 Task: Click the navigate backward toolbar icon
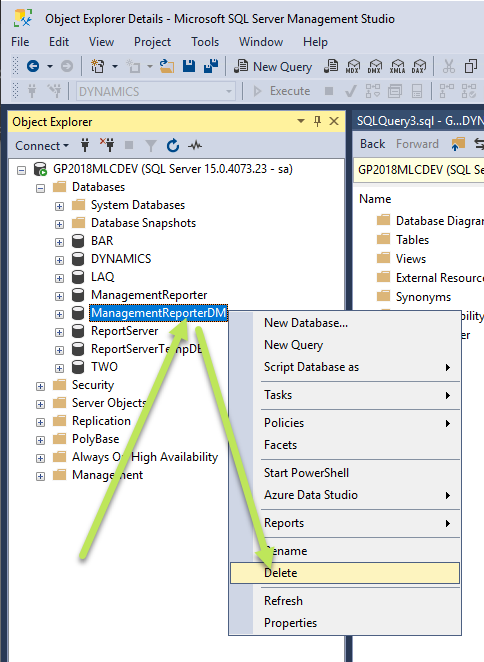point(33,66)
